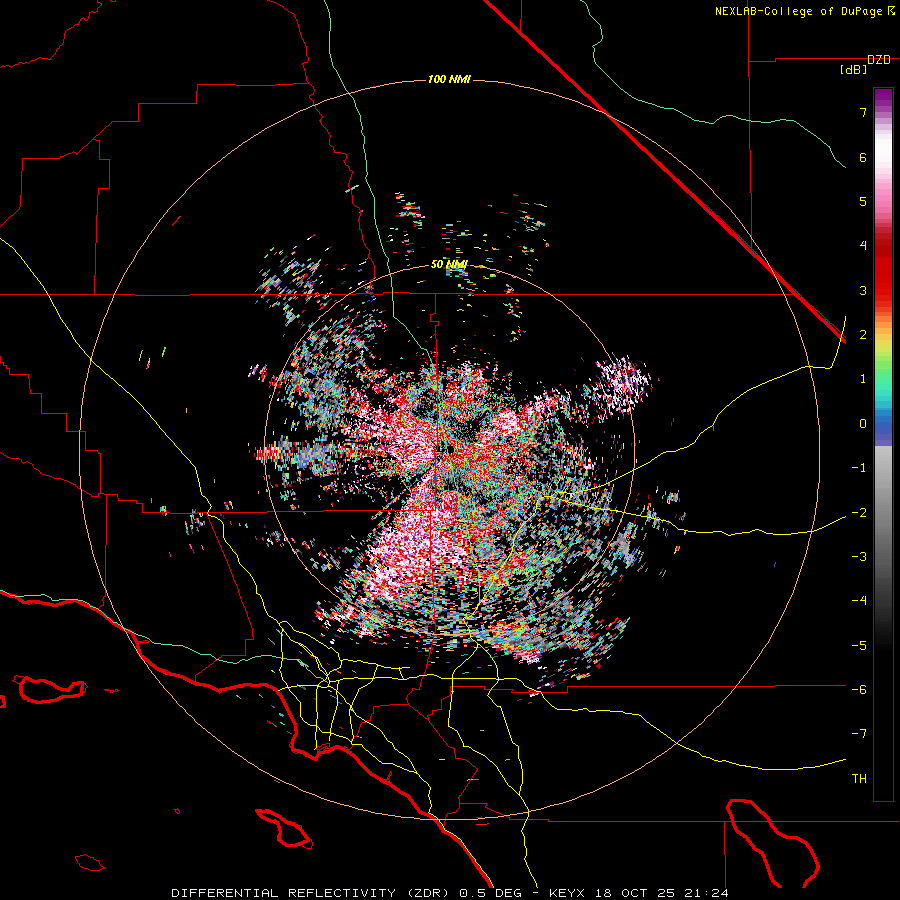Viewport: 900px width, 900px height.
Task: Click the radar site center dot
Action: (x=451, y=448)
